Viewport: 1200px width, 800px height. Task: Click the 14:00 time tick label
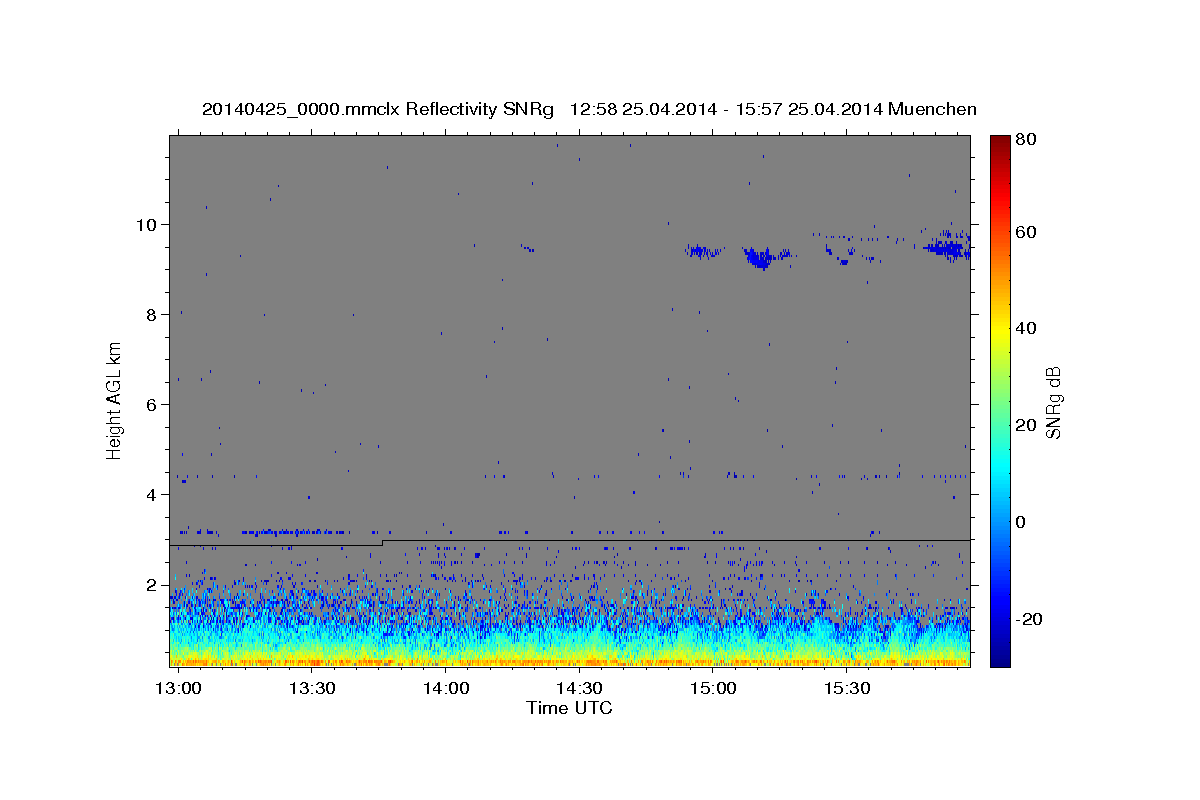(445, 689)
